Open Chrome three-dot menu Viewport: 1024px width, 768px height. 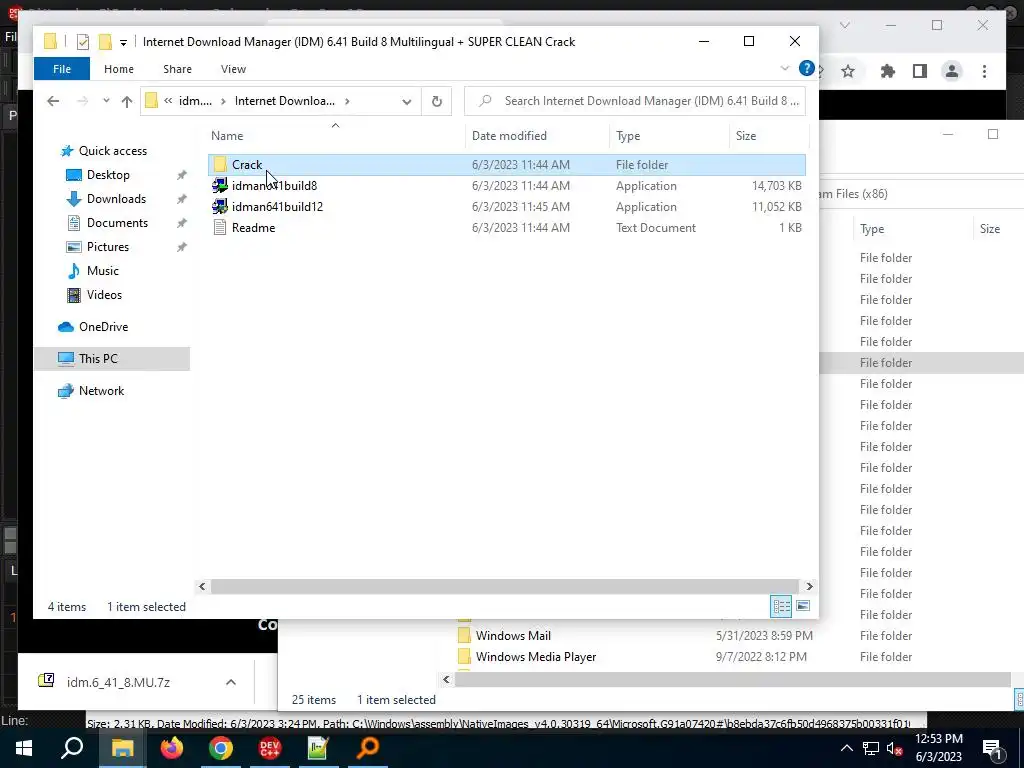(984, 71)
